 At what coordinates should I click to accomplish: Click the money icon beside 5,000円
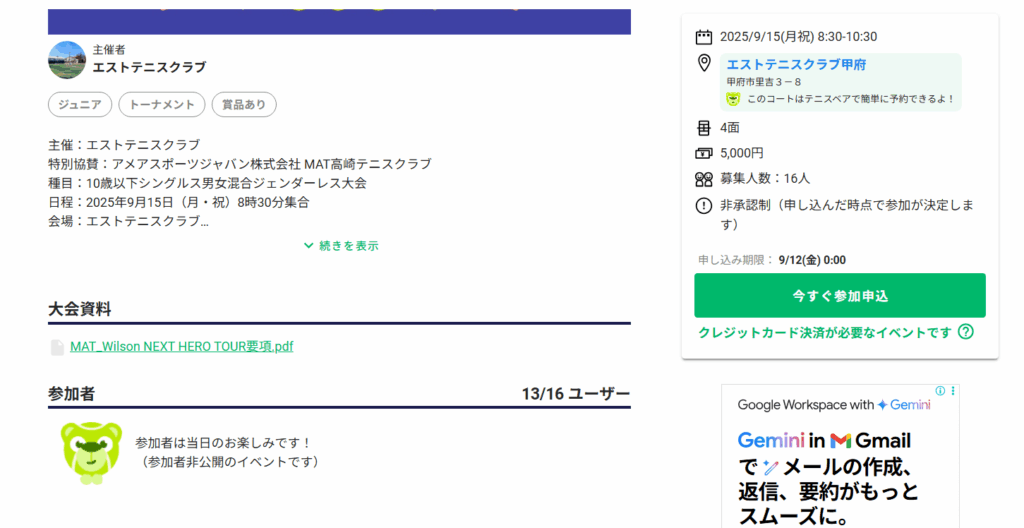[703, 153]
